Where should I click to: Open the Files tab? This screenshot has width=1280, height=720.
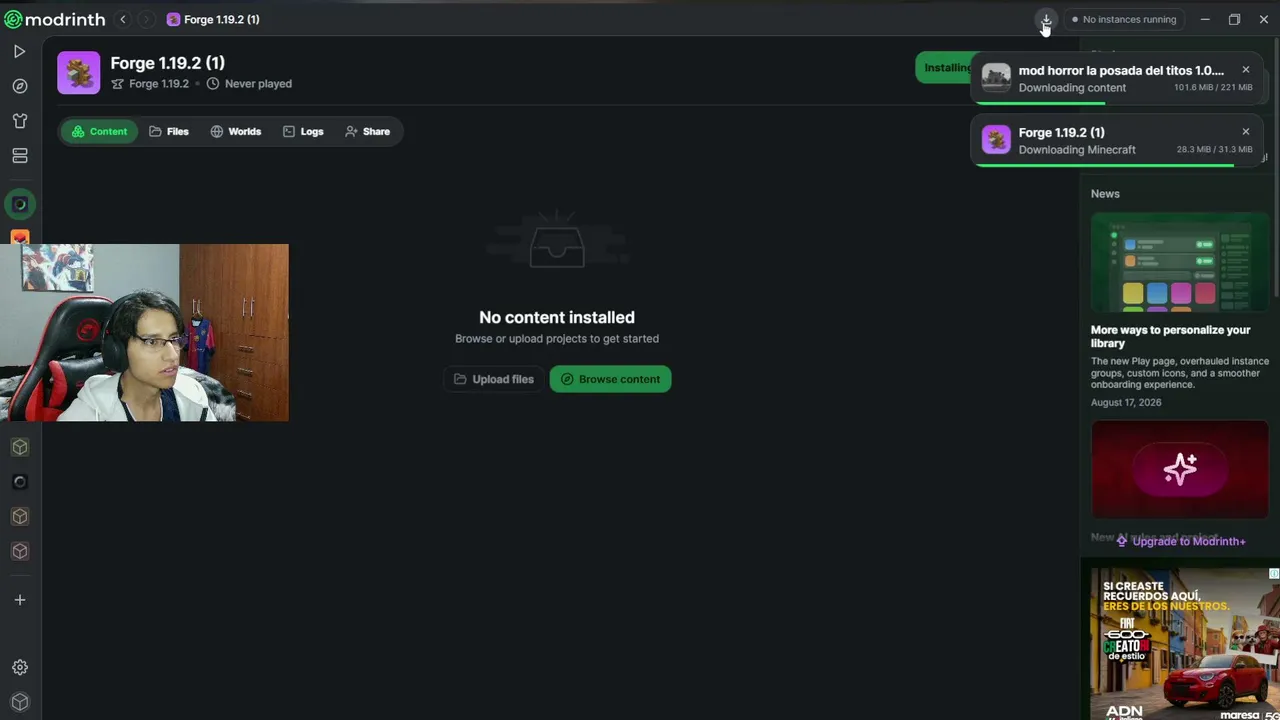pyautogui.click(x=169, y=131)
